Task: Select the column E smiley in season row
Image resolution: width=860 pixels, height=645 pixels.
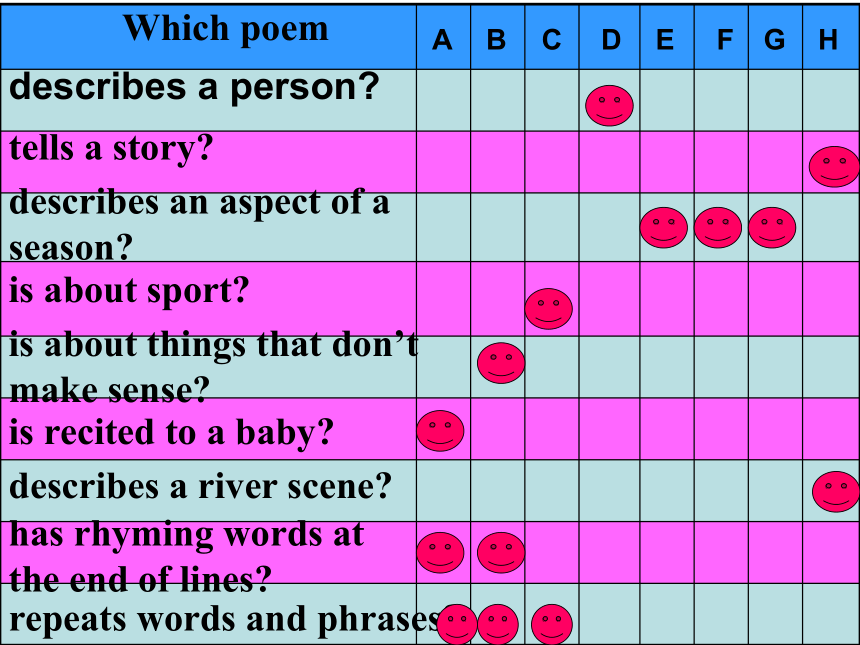Action: click(664, 228)
